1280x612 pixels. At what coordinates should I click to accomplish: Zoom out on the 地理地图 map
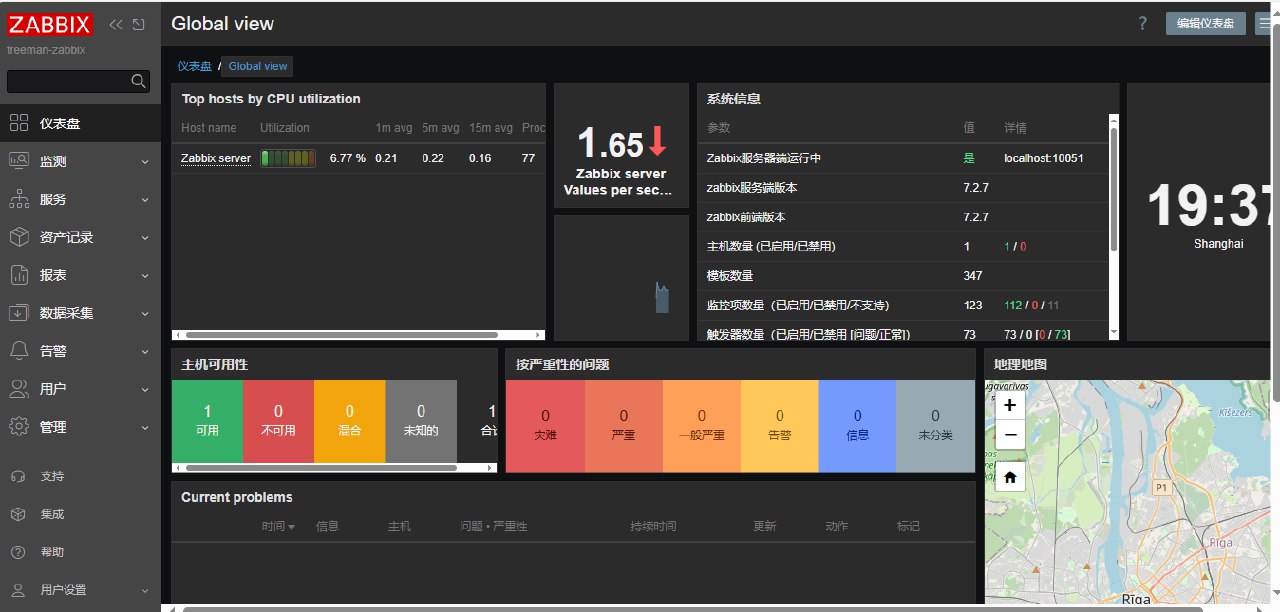(x=1010, y=434)
